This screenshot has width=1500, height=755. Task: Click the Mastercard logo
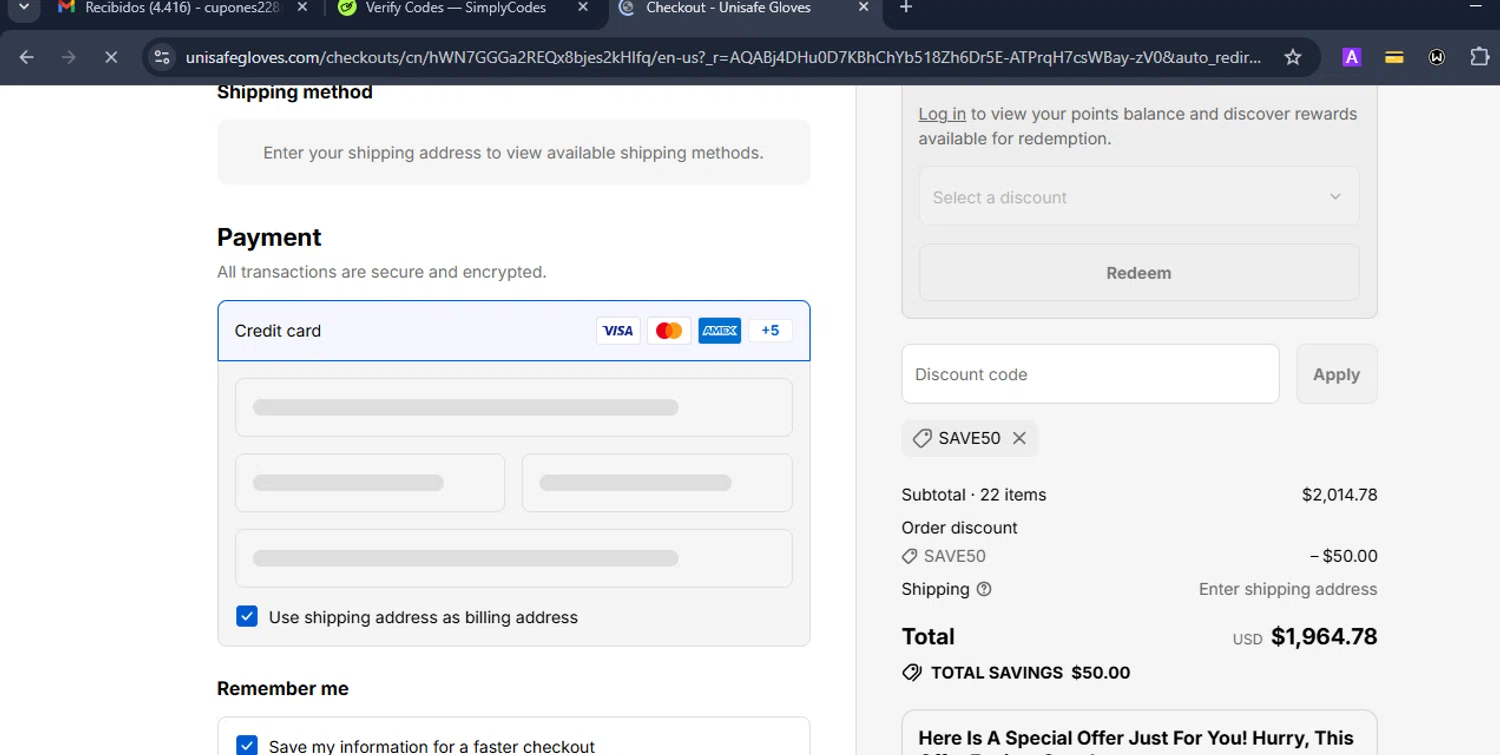669,331
